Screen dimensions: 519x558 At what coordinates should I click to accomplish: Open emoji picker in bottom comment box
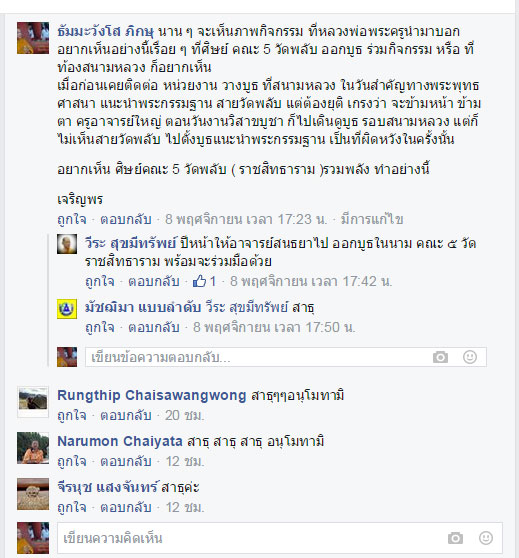(x=486, y=538)
